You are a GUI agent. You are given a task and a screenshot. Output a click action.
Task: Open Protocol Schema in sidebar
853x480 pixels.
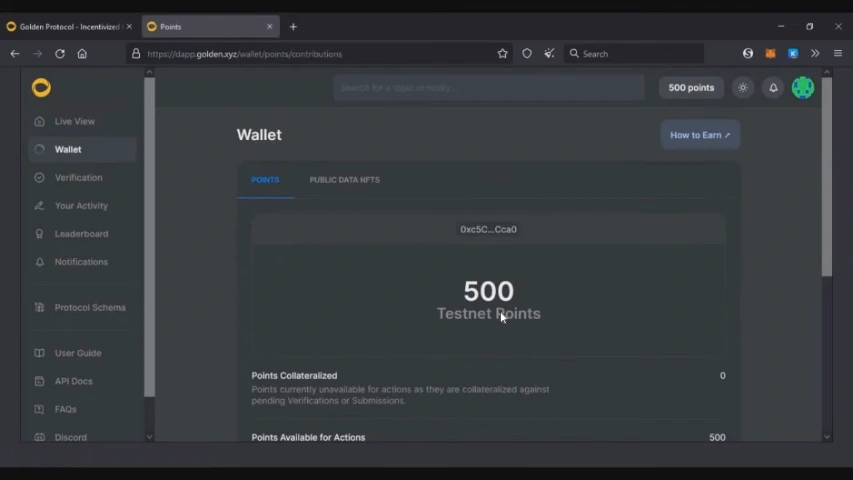(89, 308)
